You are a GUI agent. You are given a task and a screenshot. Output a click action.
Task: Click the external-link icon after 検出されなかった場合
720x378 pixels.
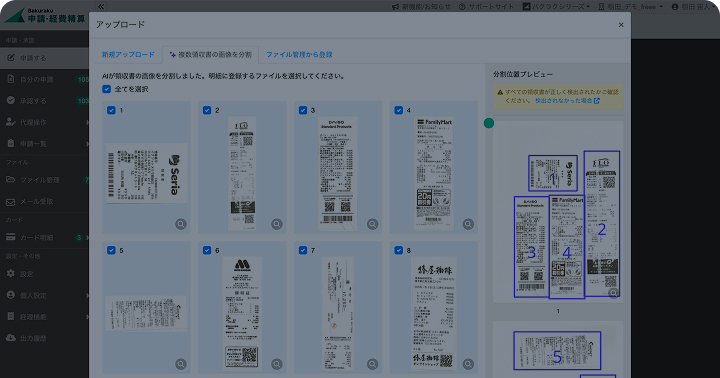pos(596,101)
